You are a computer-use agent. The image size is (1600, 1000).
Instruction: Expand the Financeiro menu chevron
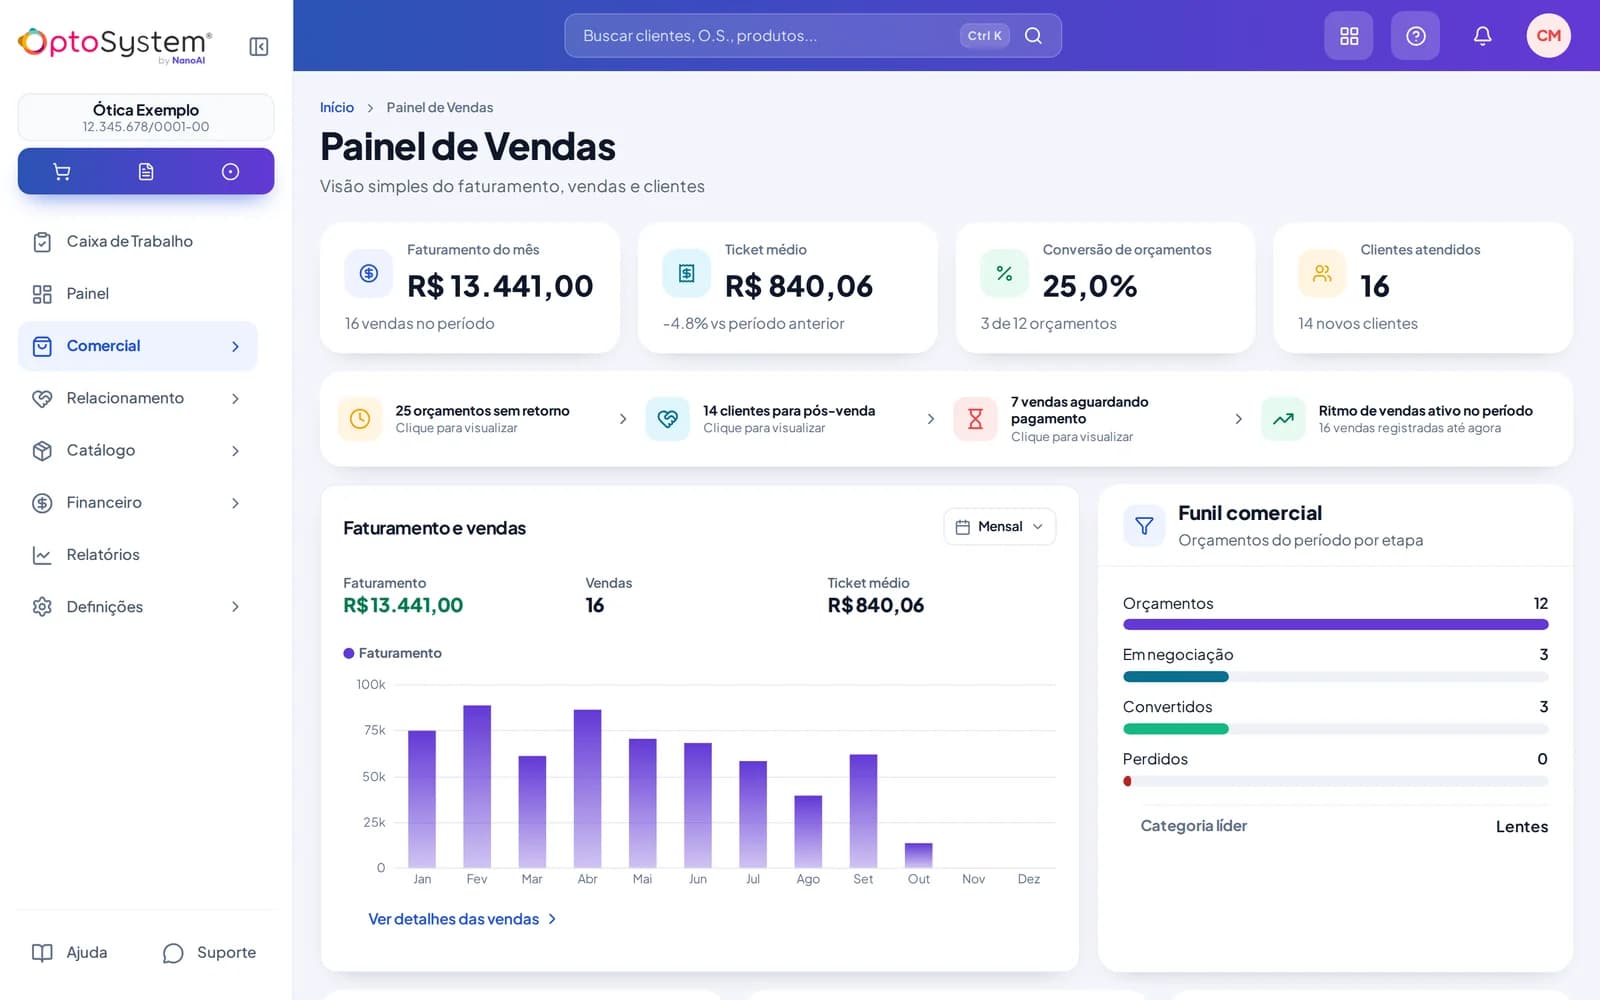tap(235, 502)
